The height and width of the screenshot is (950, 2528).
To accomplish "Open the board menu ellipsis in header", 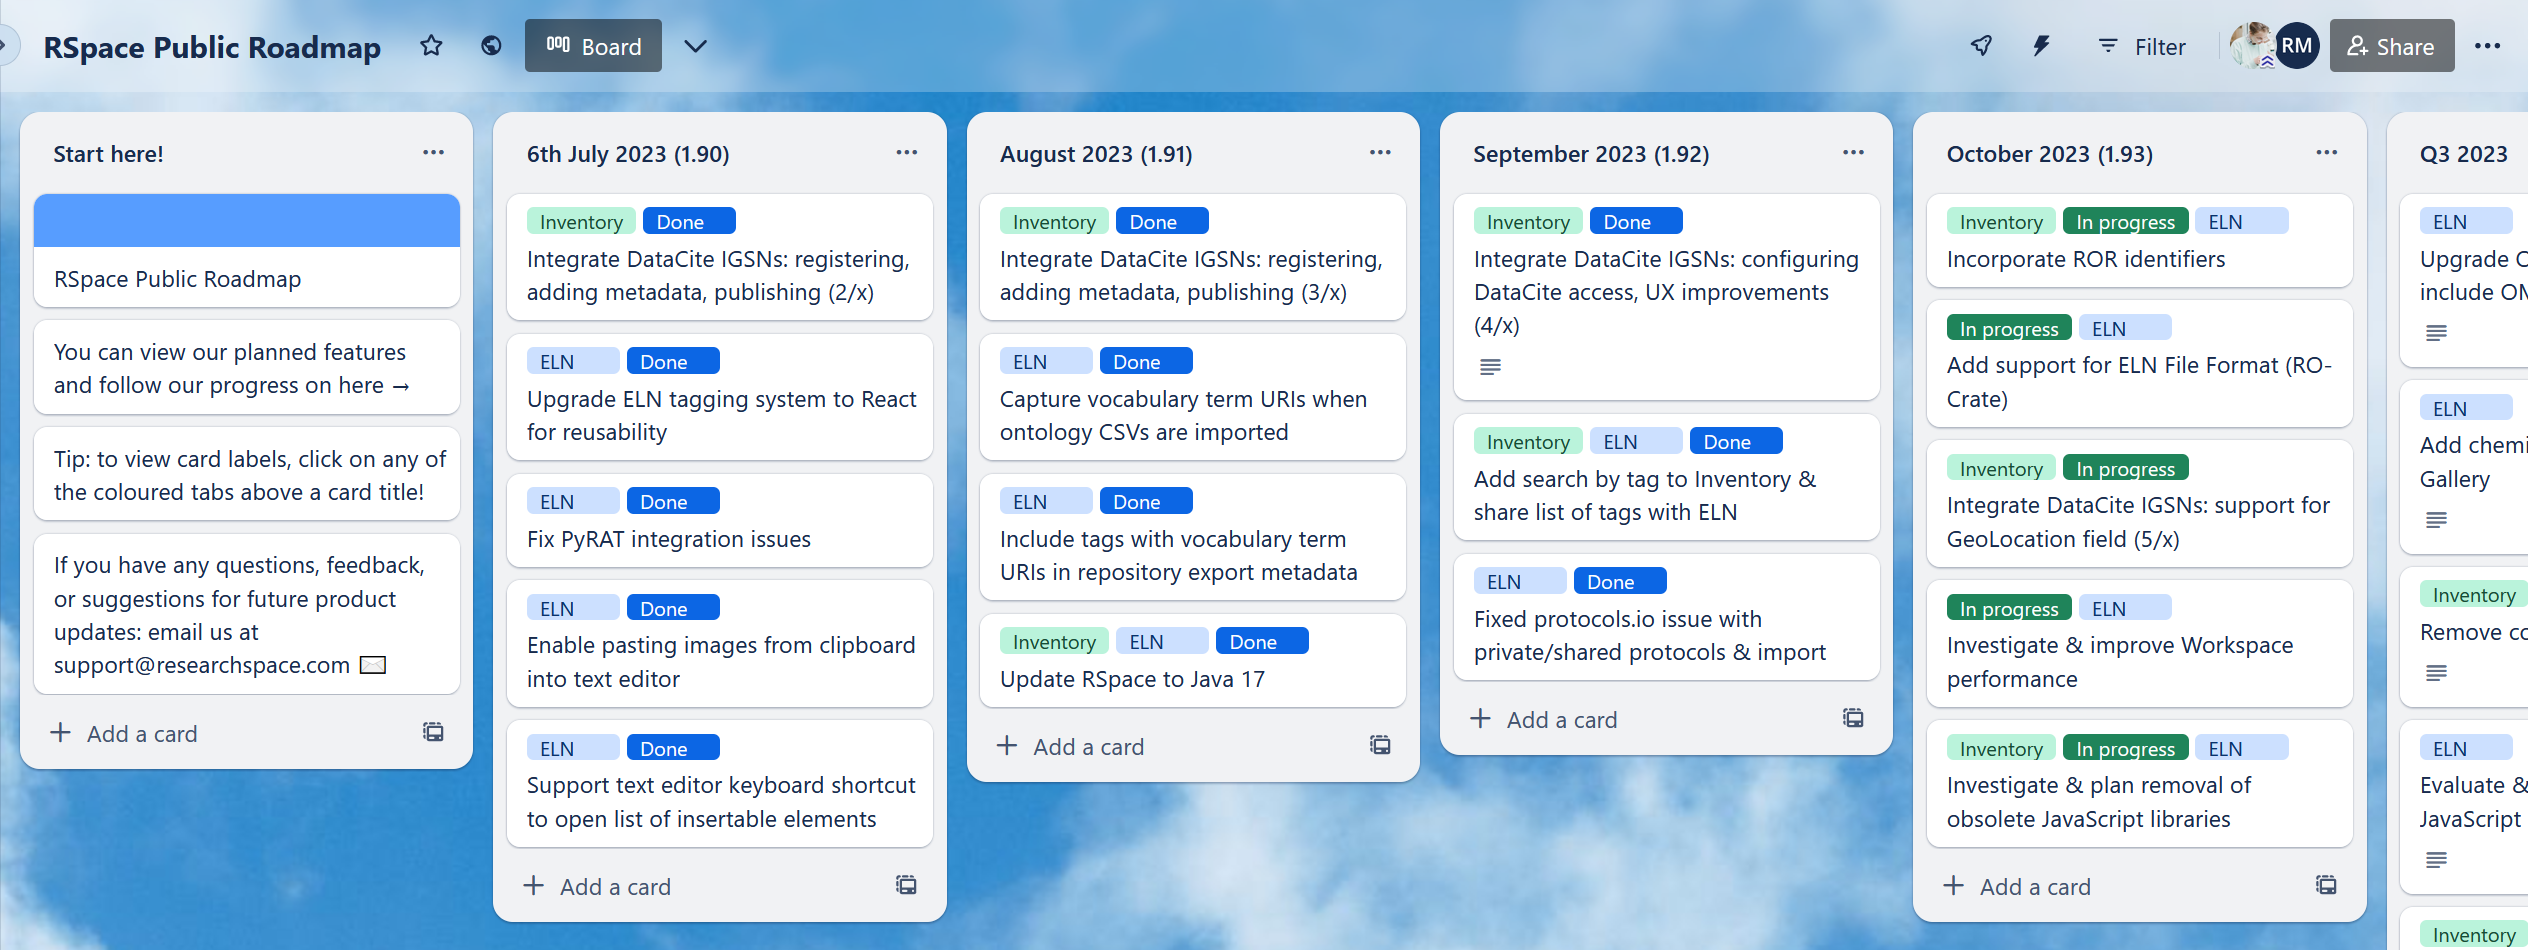I will pos(2487,46).
